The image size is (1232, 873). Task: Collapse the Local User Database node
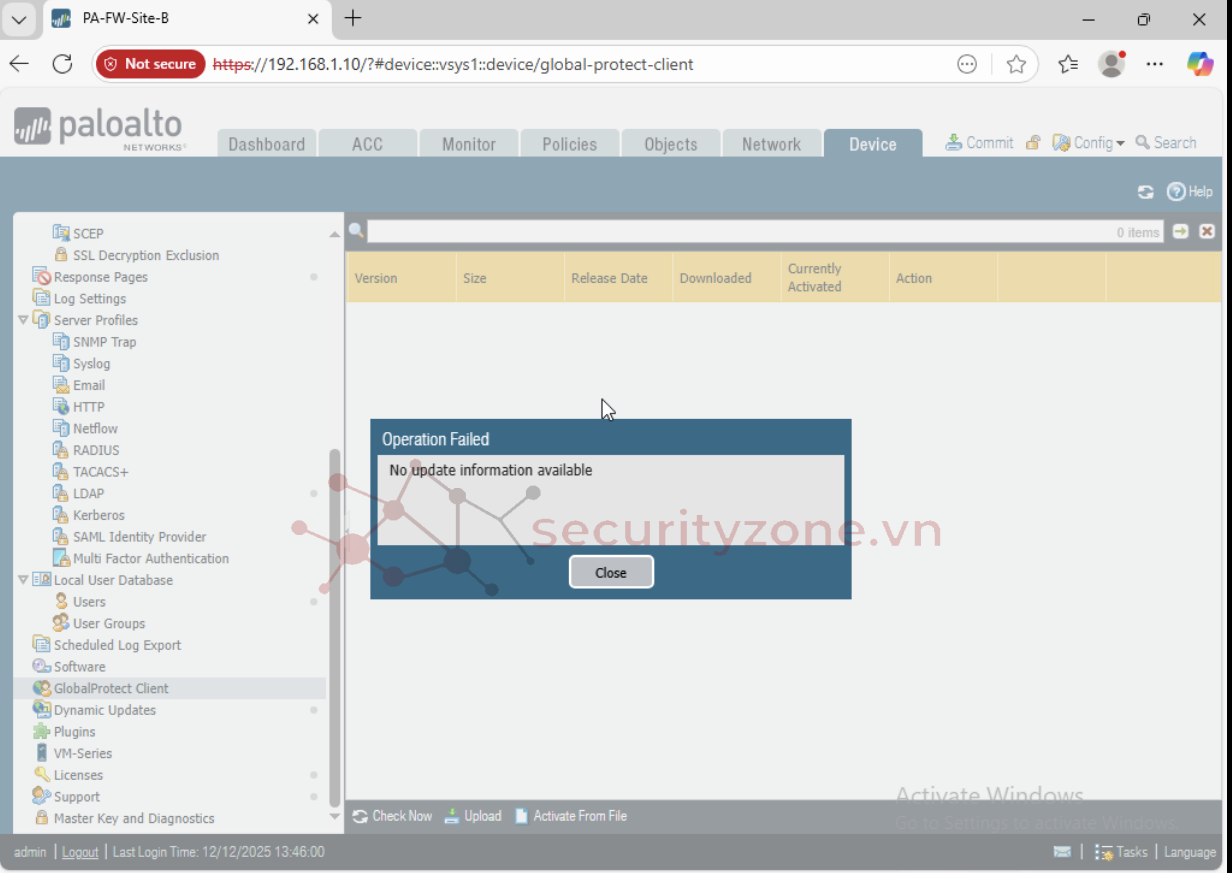click(23, 580)
